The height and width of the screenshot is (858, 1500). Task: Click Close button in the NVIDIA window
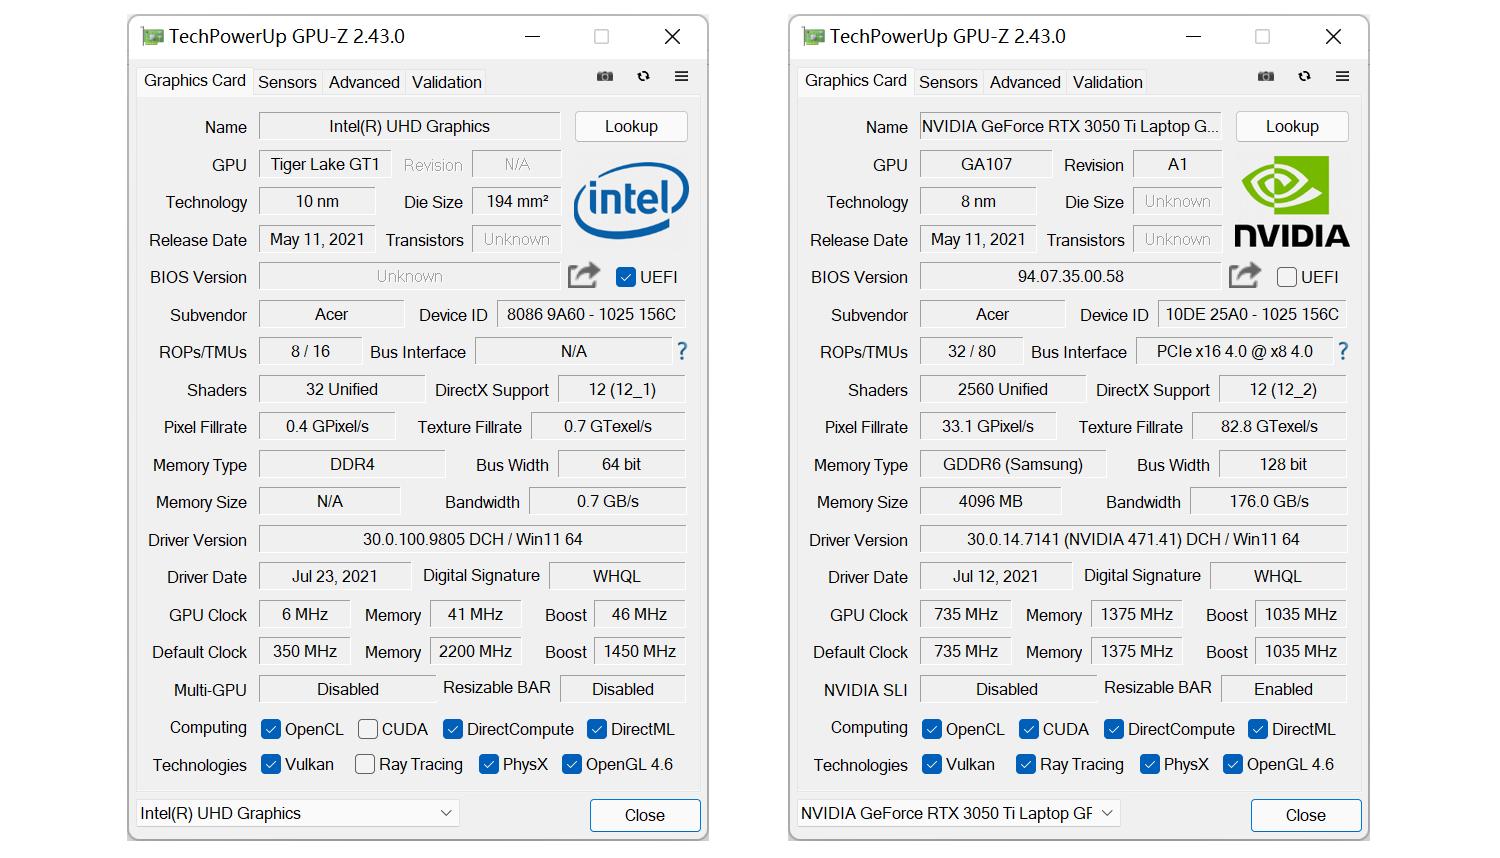[1305, 815]
